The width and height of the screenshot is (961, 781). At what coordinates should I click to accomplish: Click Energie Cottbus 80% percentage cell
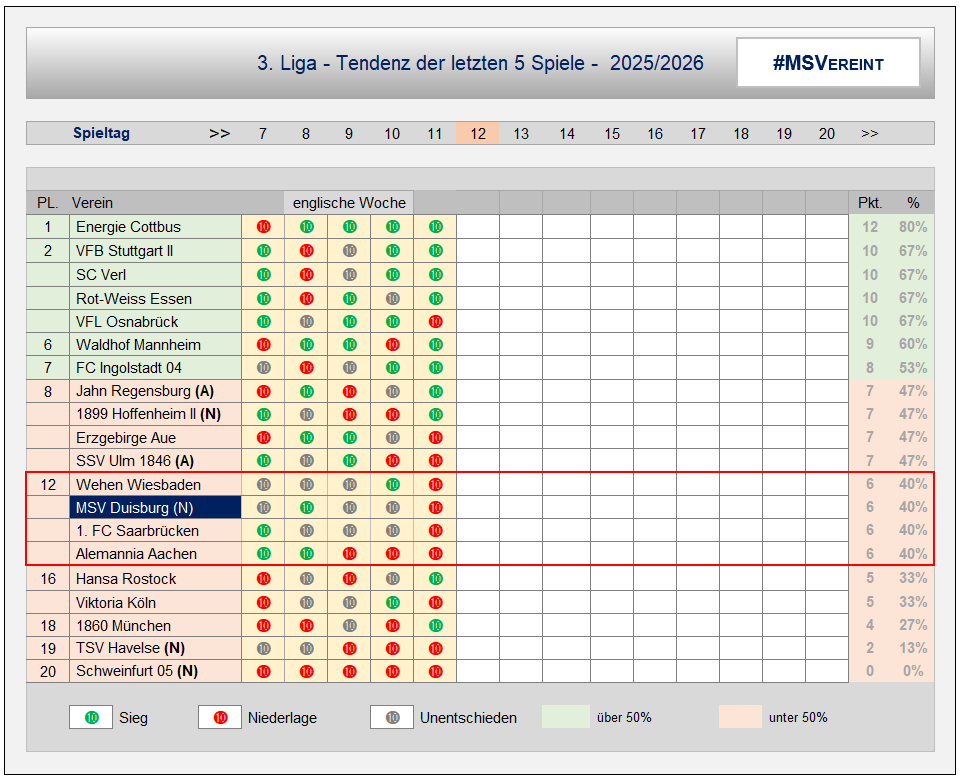point(912,227)
